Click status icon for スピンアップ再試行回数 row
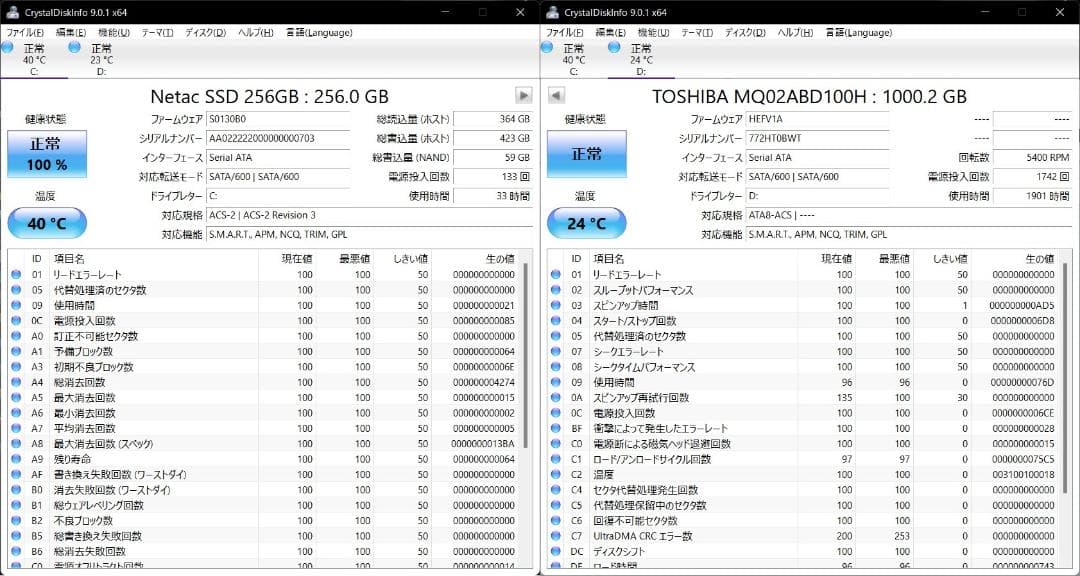The height and width of the screenshot is (576, 1080). point(556,398)
